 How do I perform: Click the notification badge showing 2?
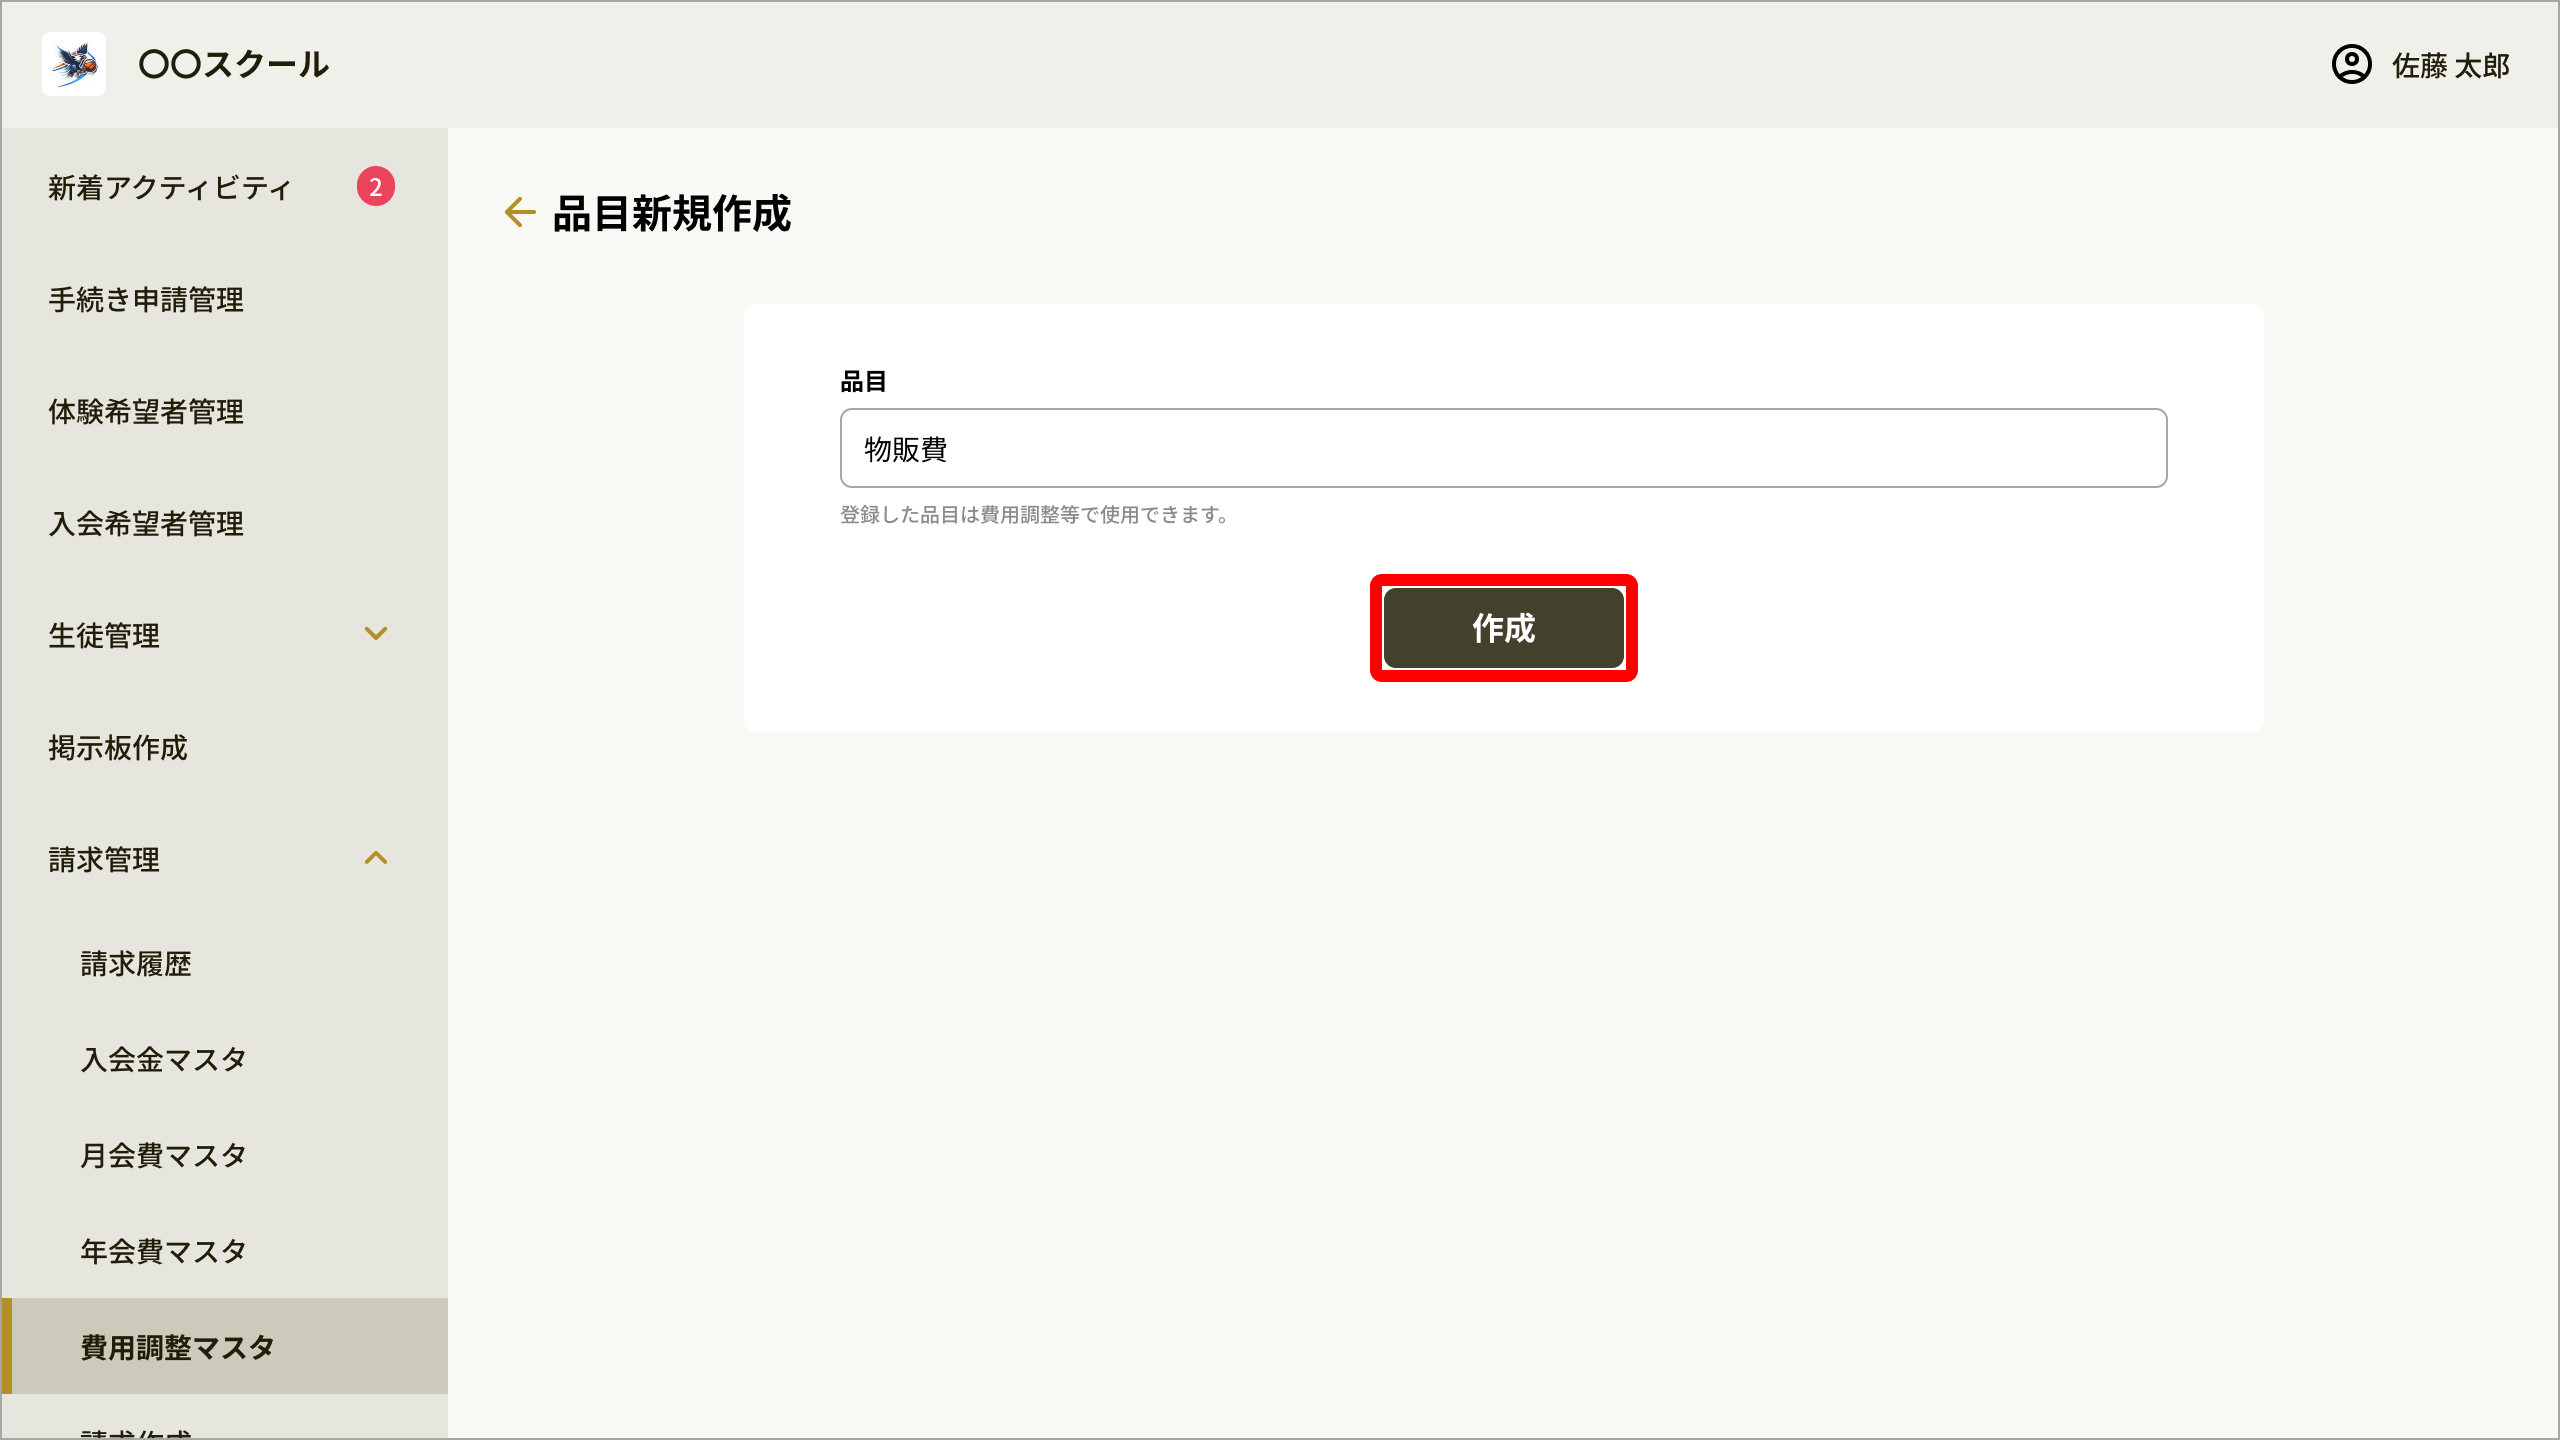[x=376, y=186]
